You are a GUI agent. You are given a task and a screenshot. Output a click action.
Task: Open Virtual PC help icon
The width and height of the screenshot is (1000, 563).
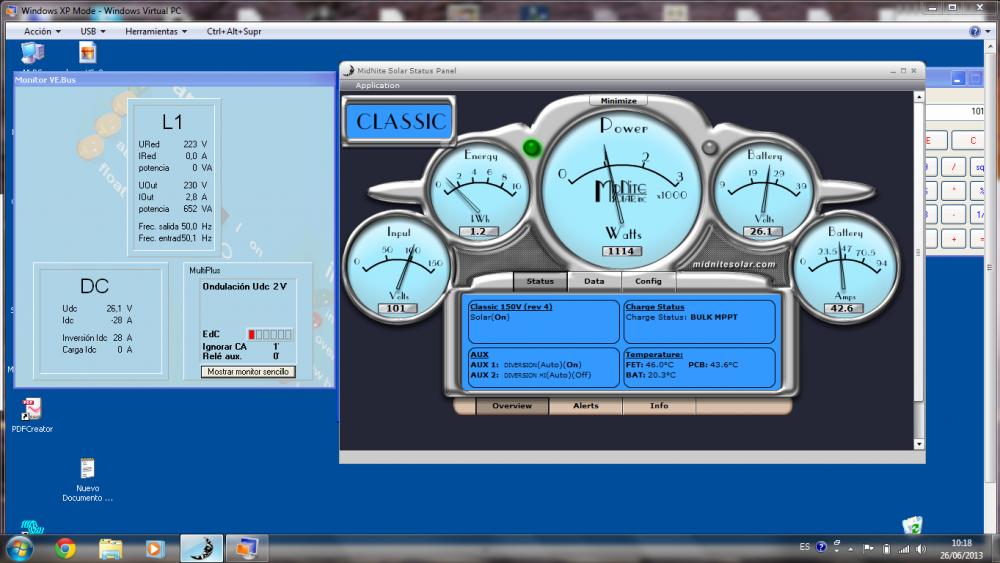click(x=975, y=31)
